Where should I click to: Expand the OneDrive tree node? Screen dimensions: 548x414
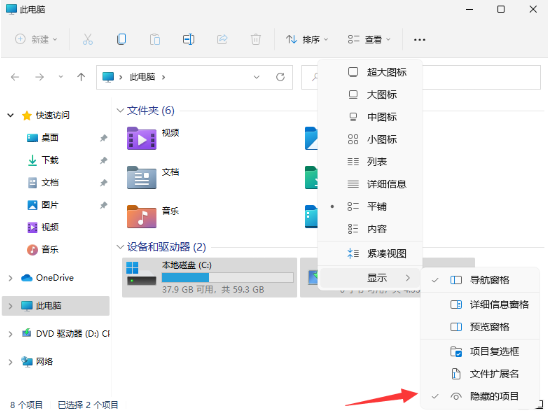pyautogui.click(x=10, y=278)
